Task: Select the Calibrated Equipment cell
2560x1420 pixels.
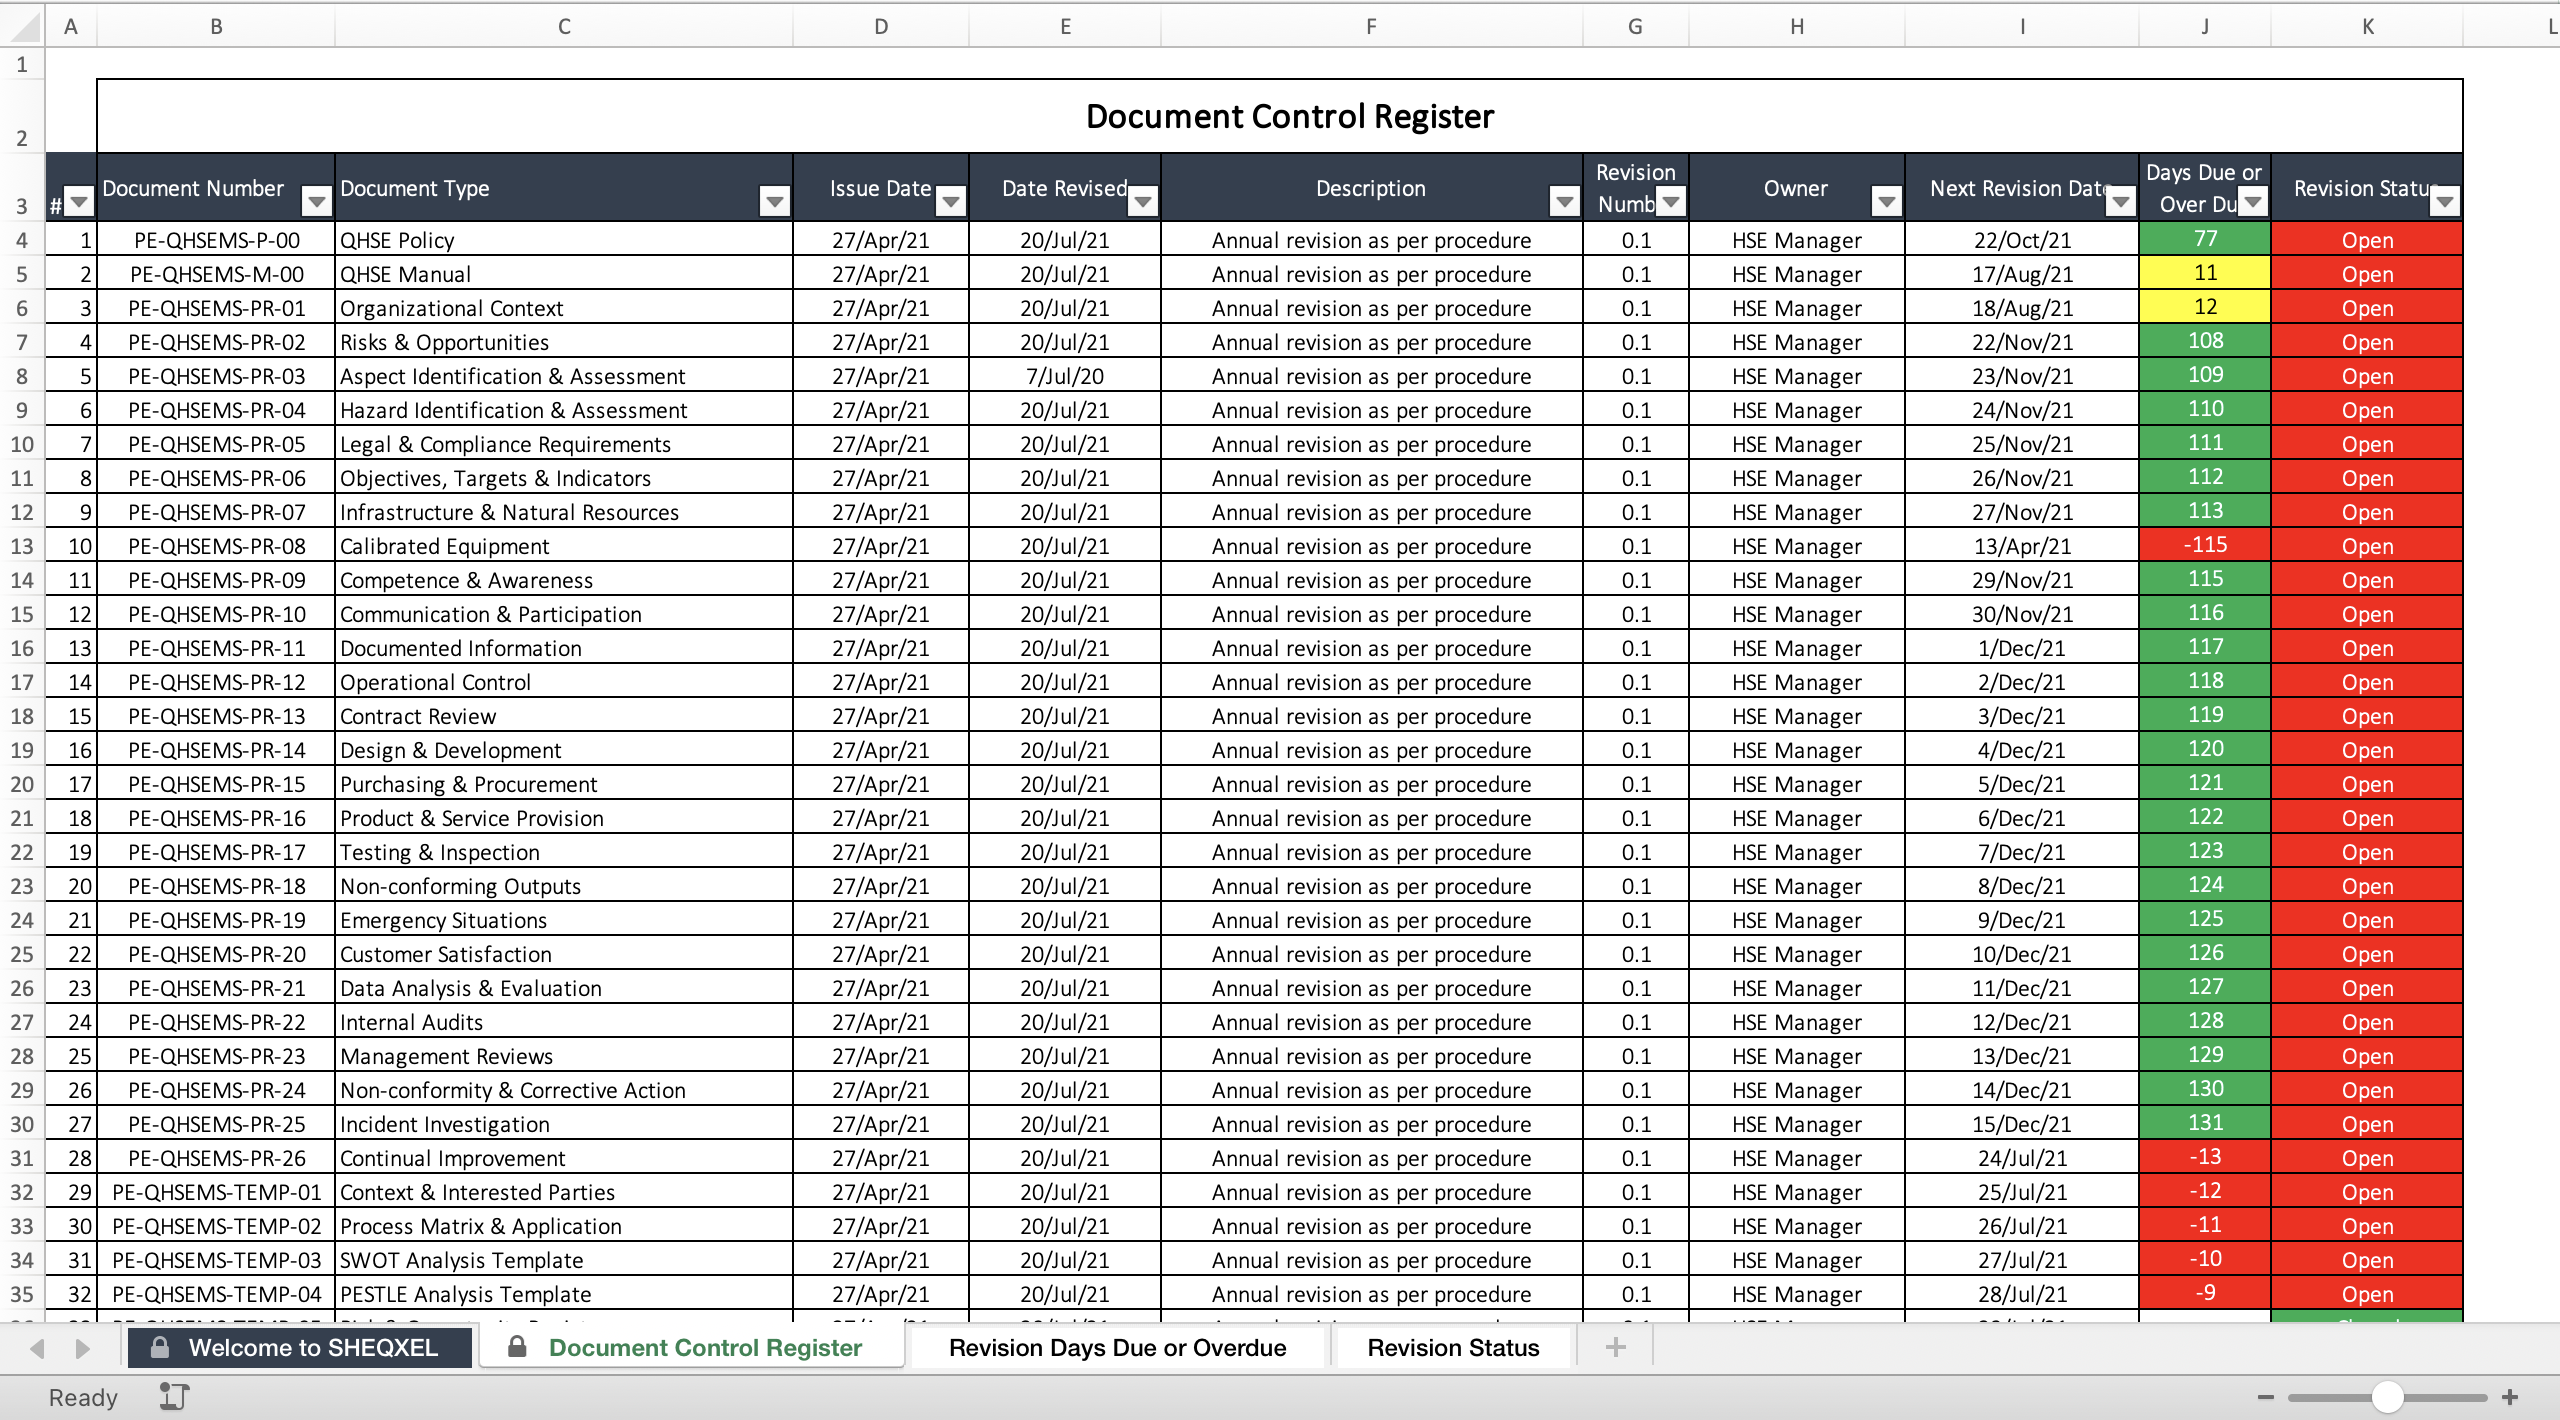Action: coord(564,546)
